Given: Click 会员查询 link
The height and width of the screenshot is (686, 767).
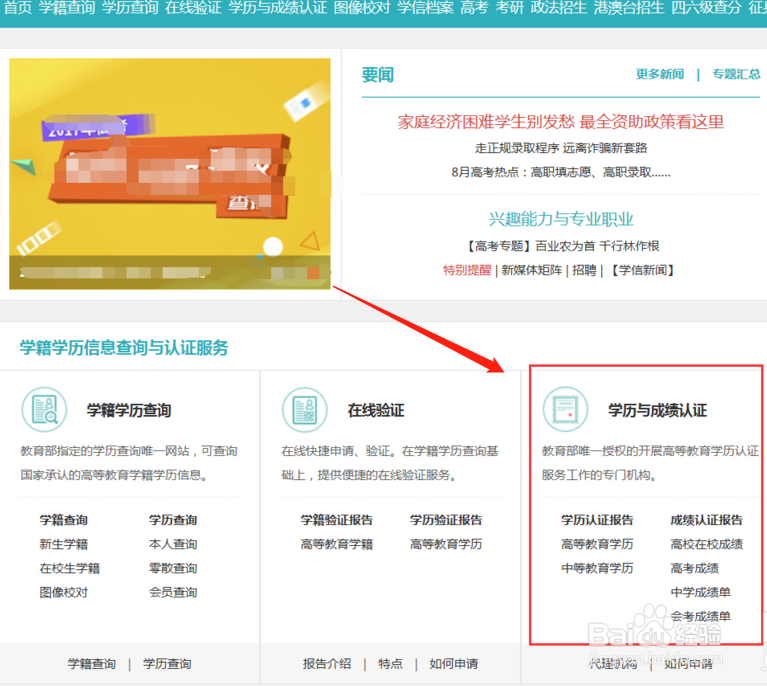Looking at the screenshot, I should 173,592.
